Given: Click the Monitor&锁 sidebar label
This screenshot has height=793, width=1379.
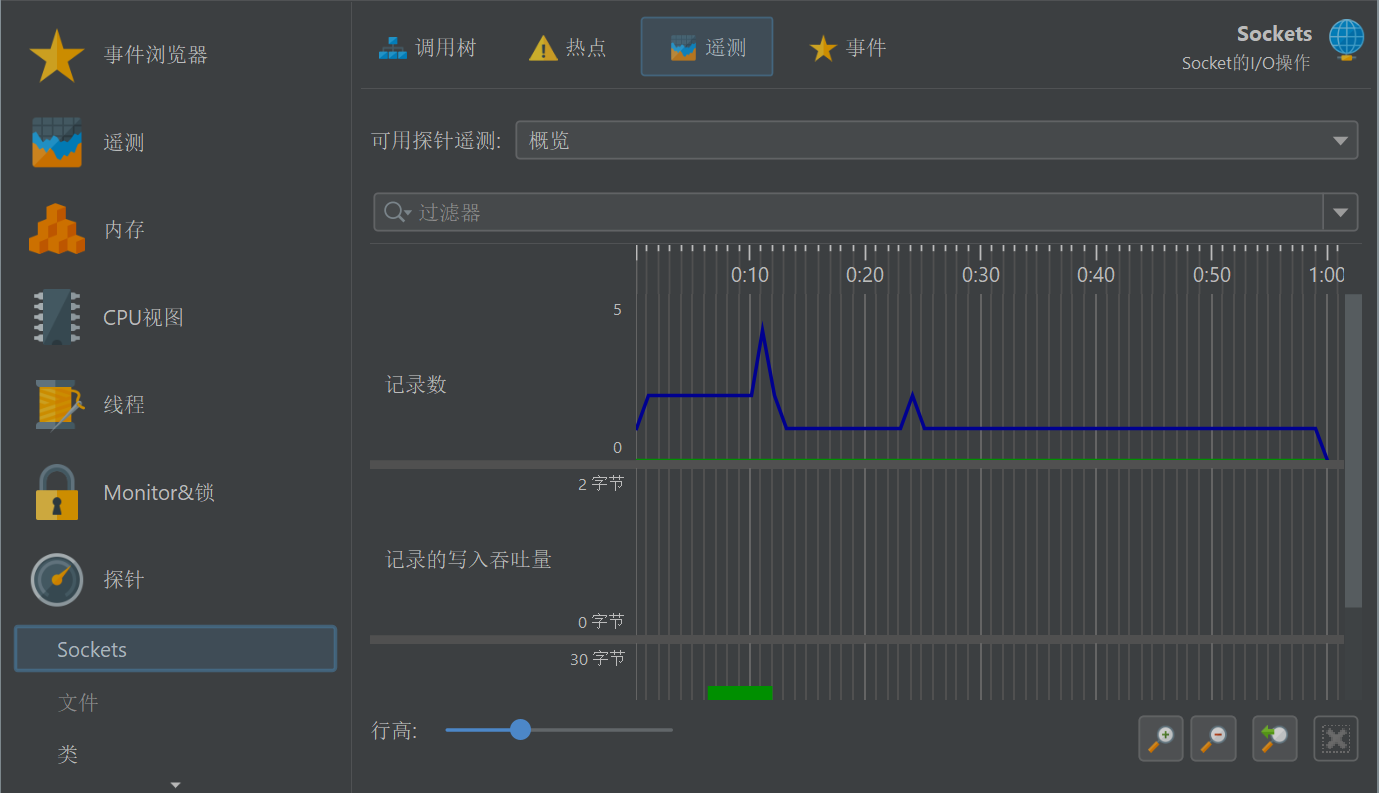Looking at the screenshot, I should click(x=159, y=493).
